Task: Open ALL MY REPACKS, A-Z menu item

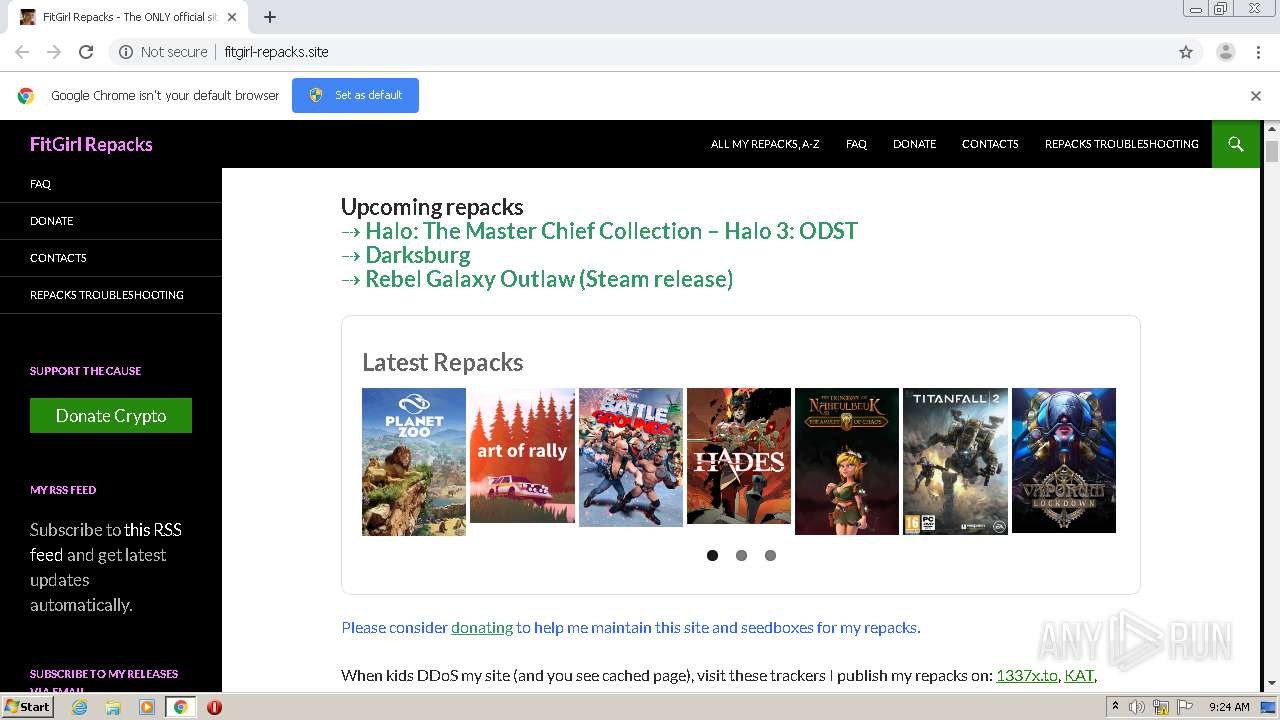Action: 765,144
